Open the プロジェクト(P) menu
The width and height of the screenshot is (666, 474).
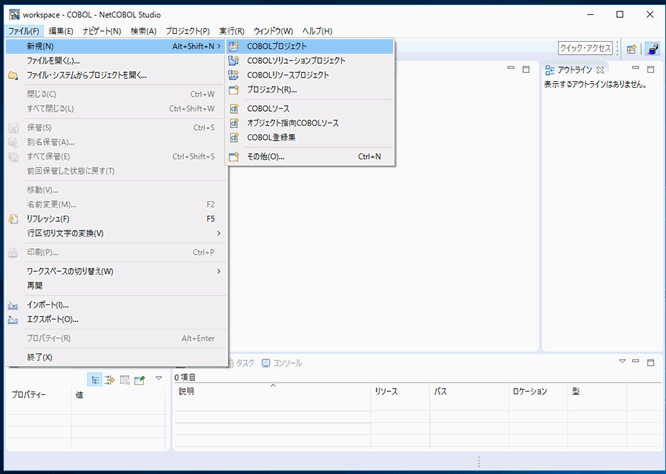point(187,31)
